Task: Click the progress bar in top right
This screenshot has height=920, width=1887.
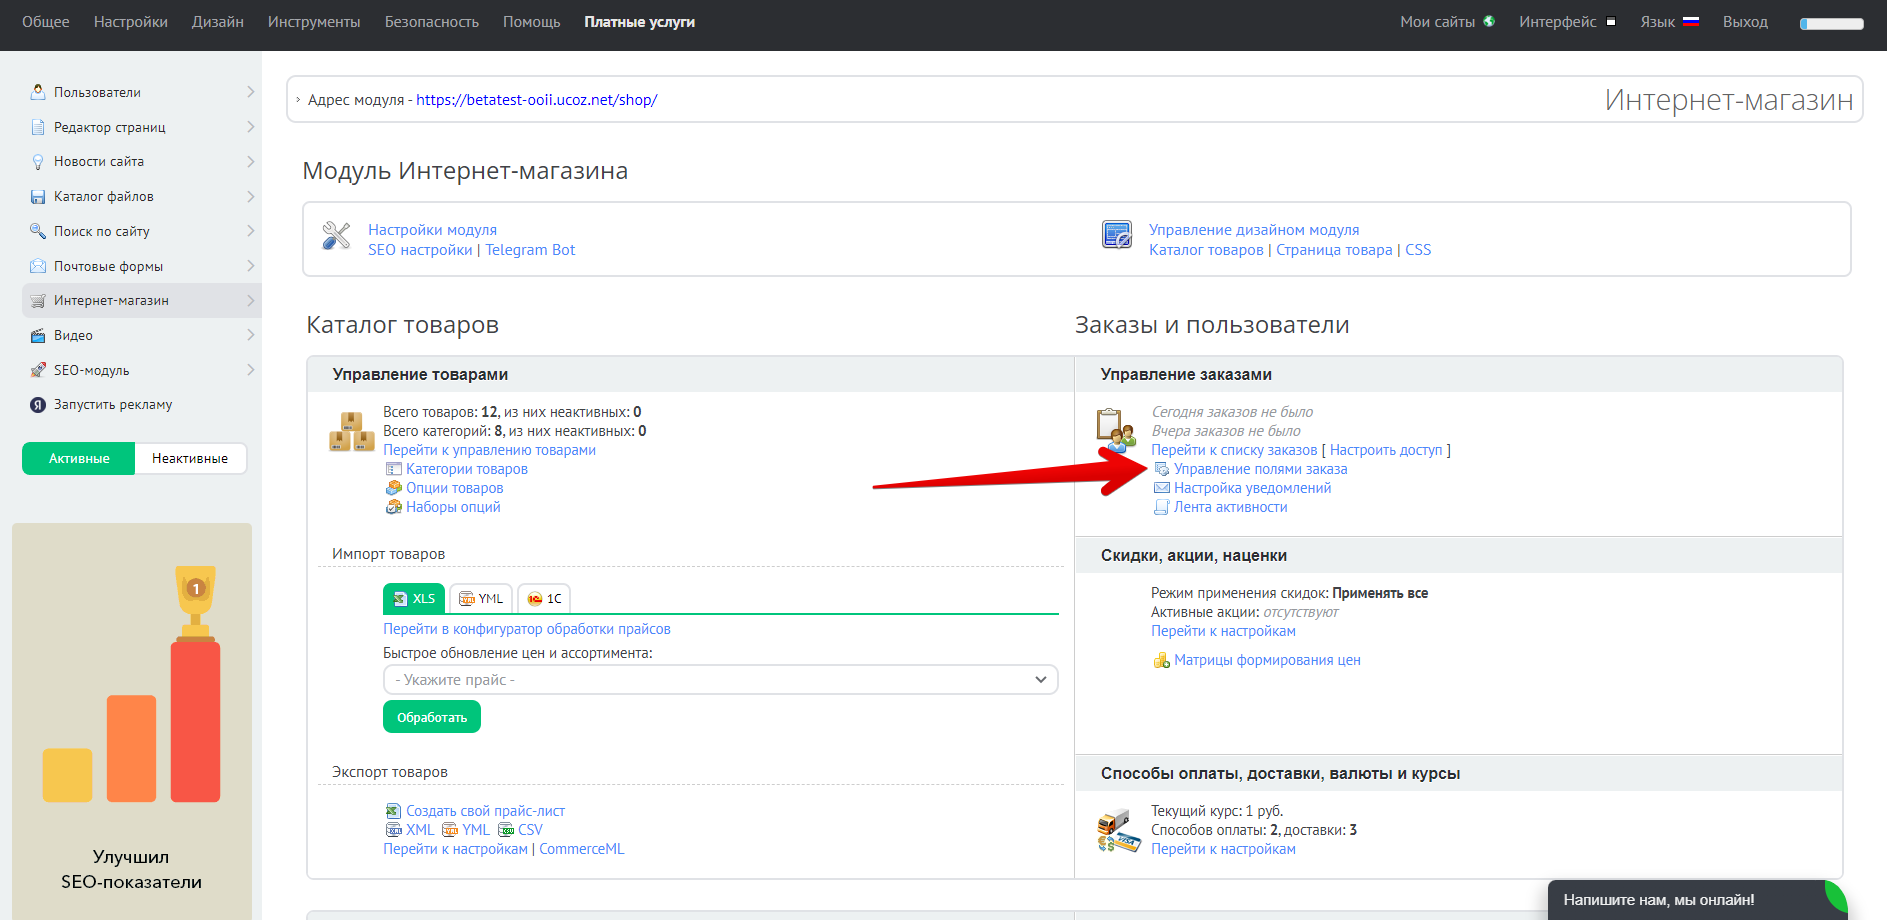Action: (1831, 24)
